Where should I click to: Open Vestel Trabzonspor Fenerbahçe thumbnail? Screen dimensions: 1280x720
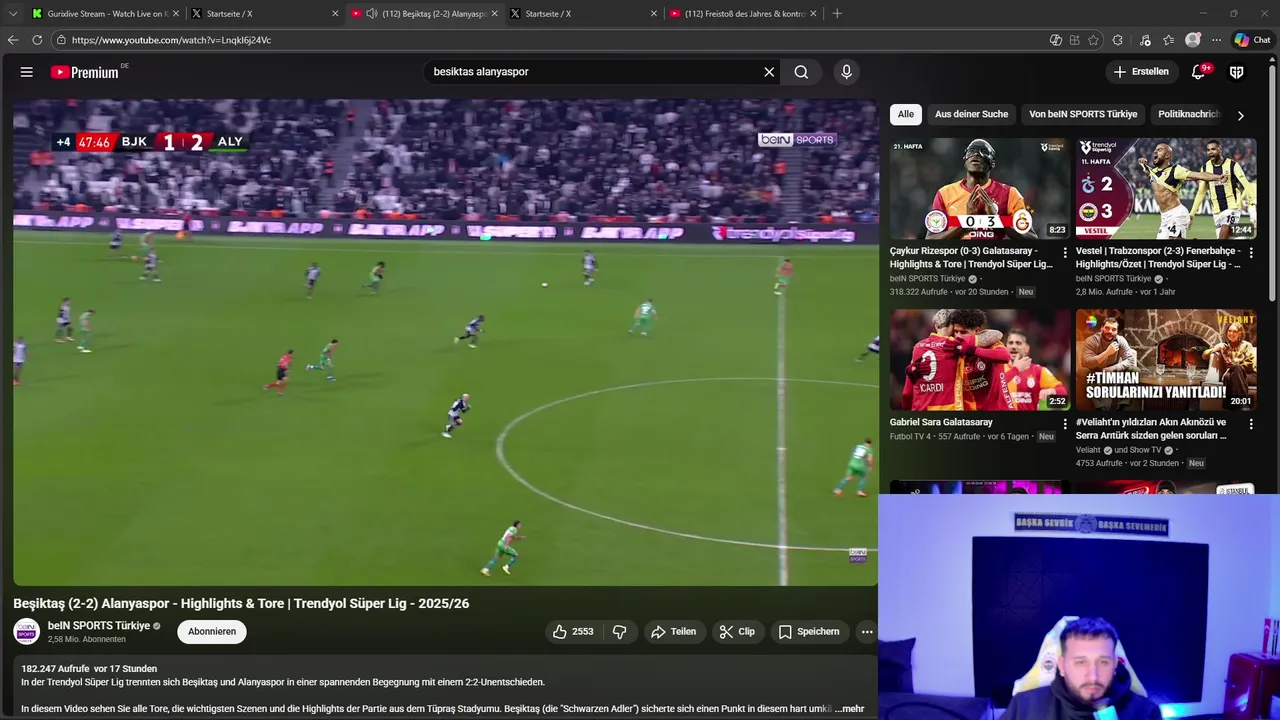[x=1166, y=188]
